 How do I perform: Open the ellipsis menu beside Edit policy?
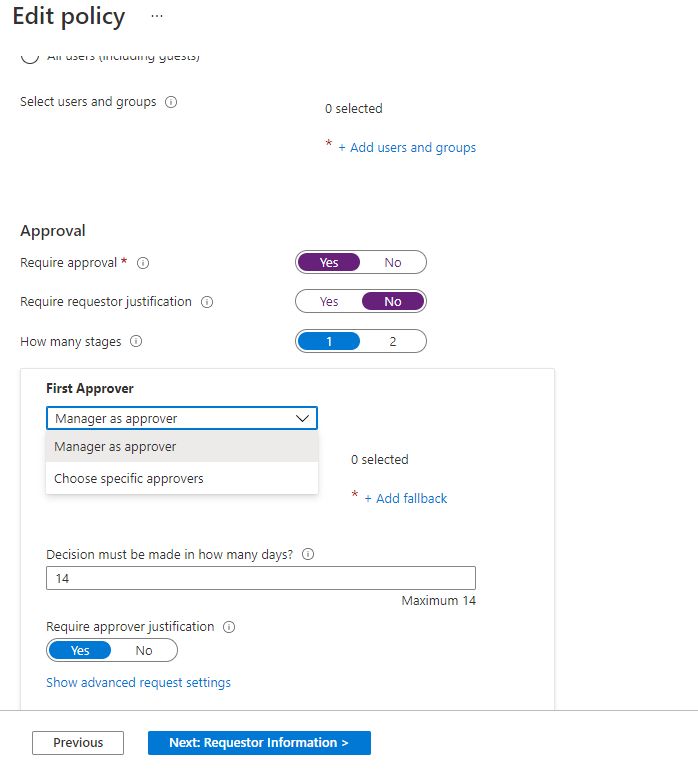click(x=156, y=17)
